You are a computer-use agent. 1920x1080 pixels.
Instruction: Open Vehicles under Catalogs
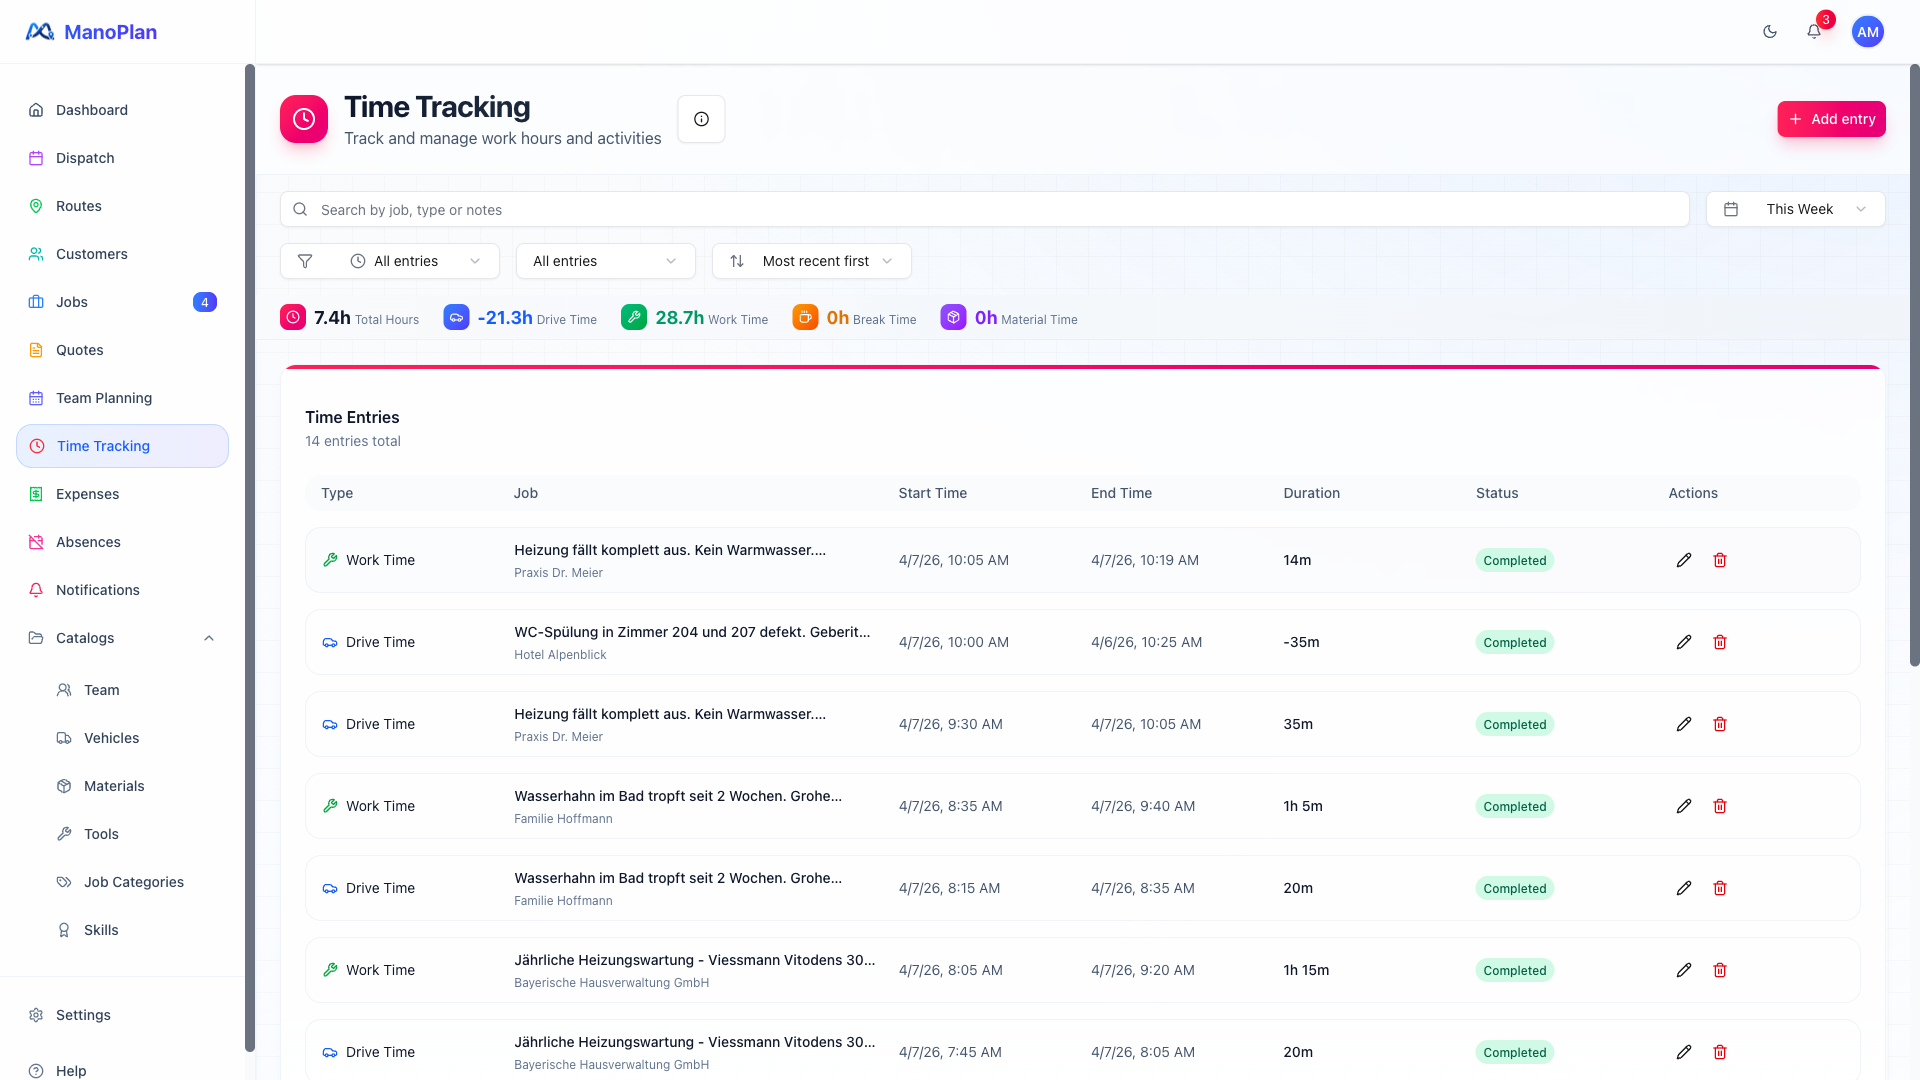111,738
